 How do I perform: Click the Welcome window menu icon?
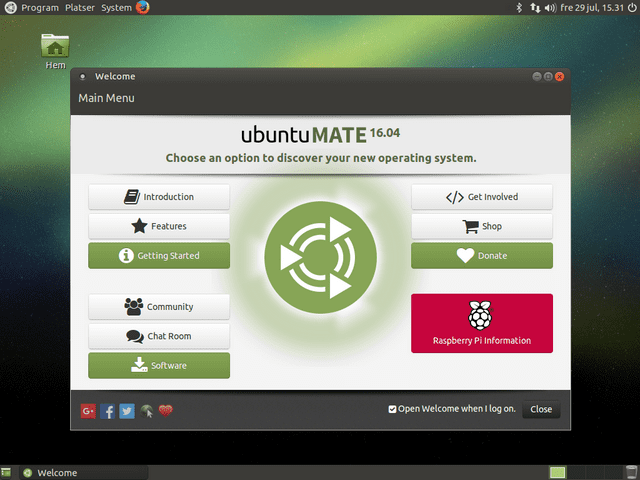[82, 76]
